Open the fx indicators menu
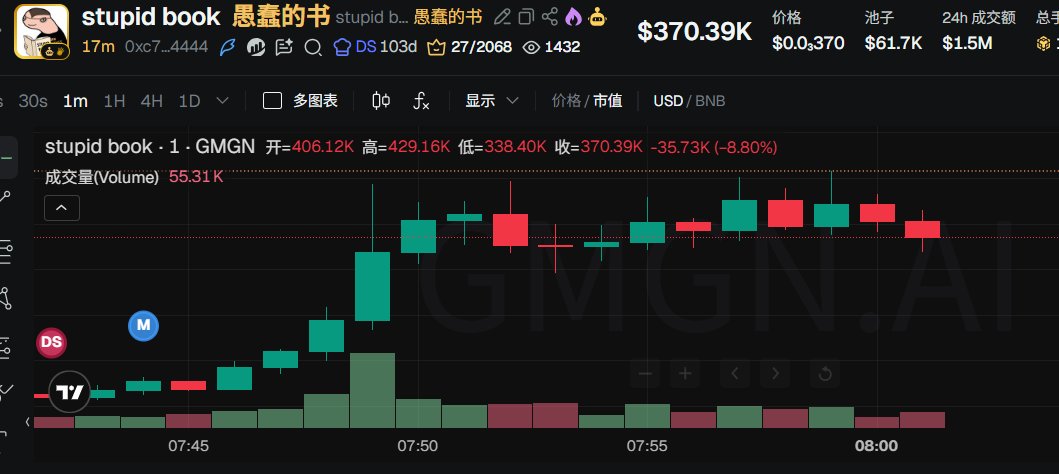Screen dimensions: 1059x474 click(421, 101)
